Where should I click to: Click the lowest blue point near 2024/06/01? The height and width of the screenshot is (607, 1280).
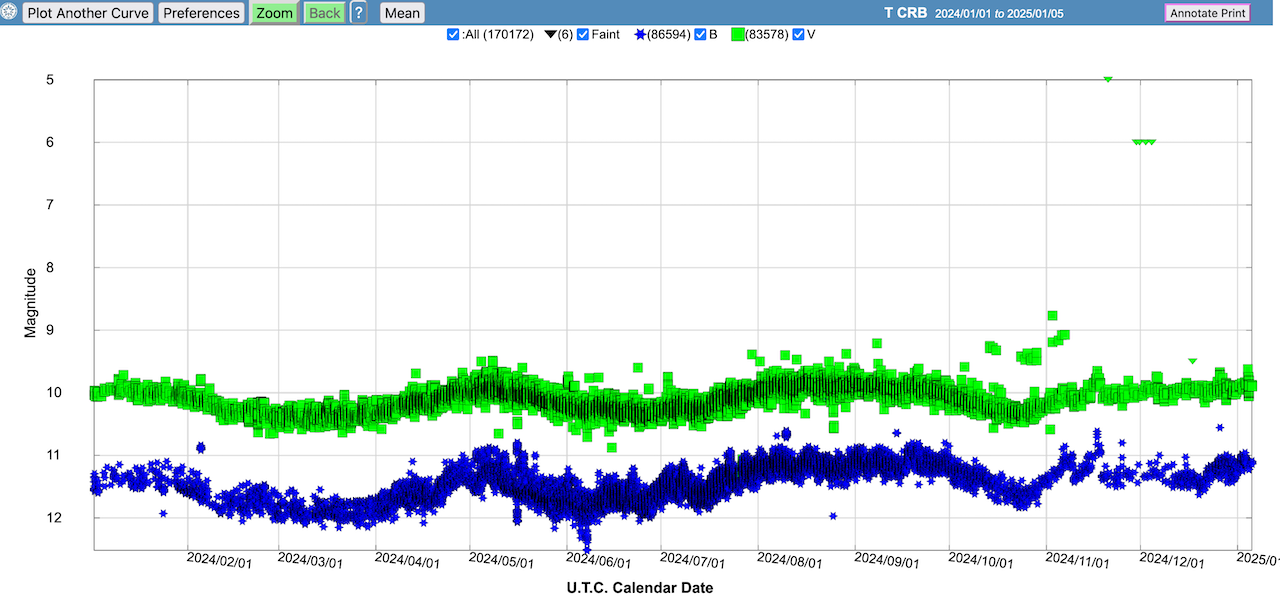[x=586, y=548]
